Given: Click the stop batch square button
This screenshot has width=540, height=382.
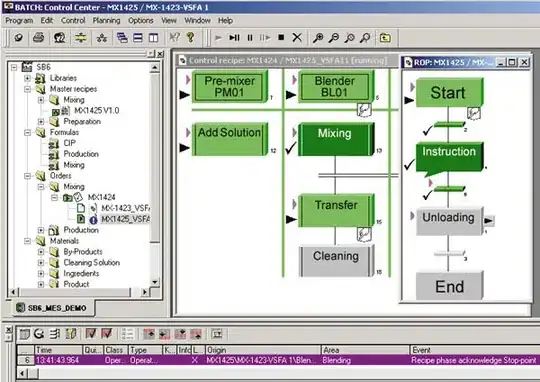Looking at the screenshot, I should pyautogui.click(x=281, y=37).
